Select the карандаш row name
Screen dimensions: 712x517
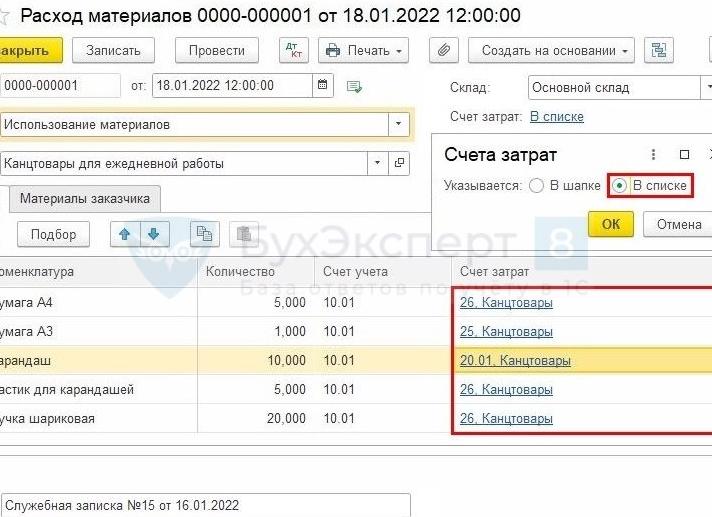(x=25, y=361)
